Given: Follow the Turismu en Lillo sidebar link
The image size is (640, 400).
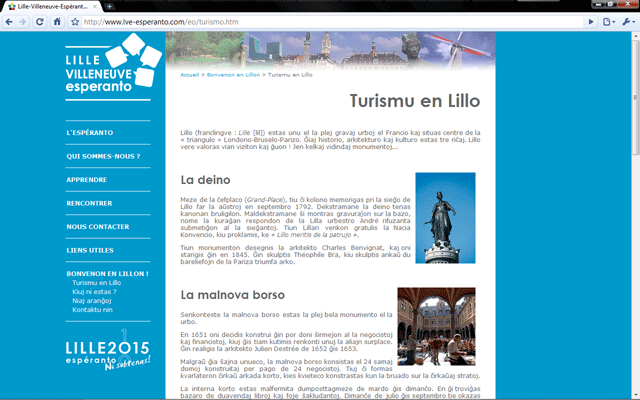Looking at the screenshot, I should click(97, 282).
